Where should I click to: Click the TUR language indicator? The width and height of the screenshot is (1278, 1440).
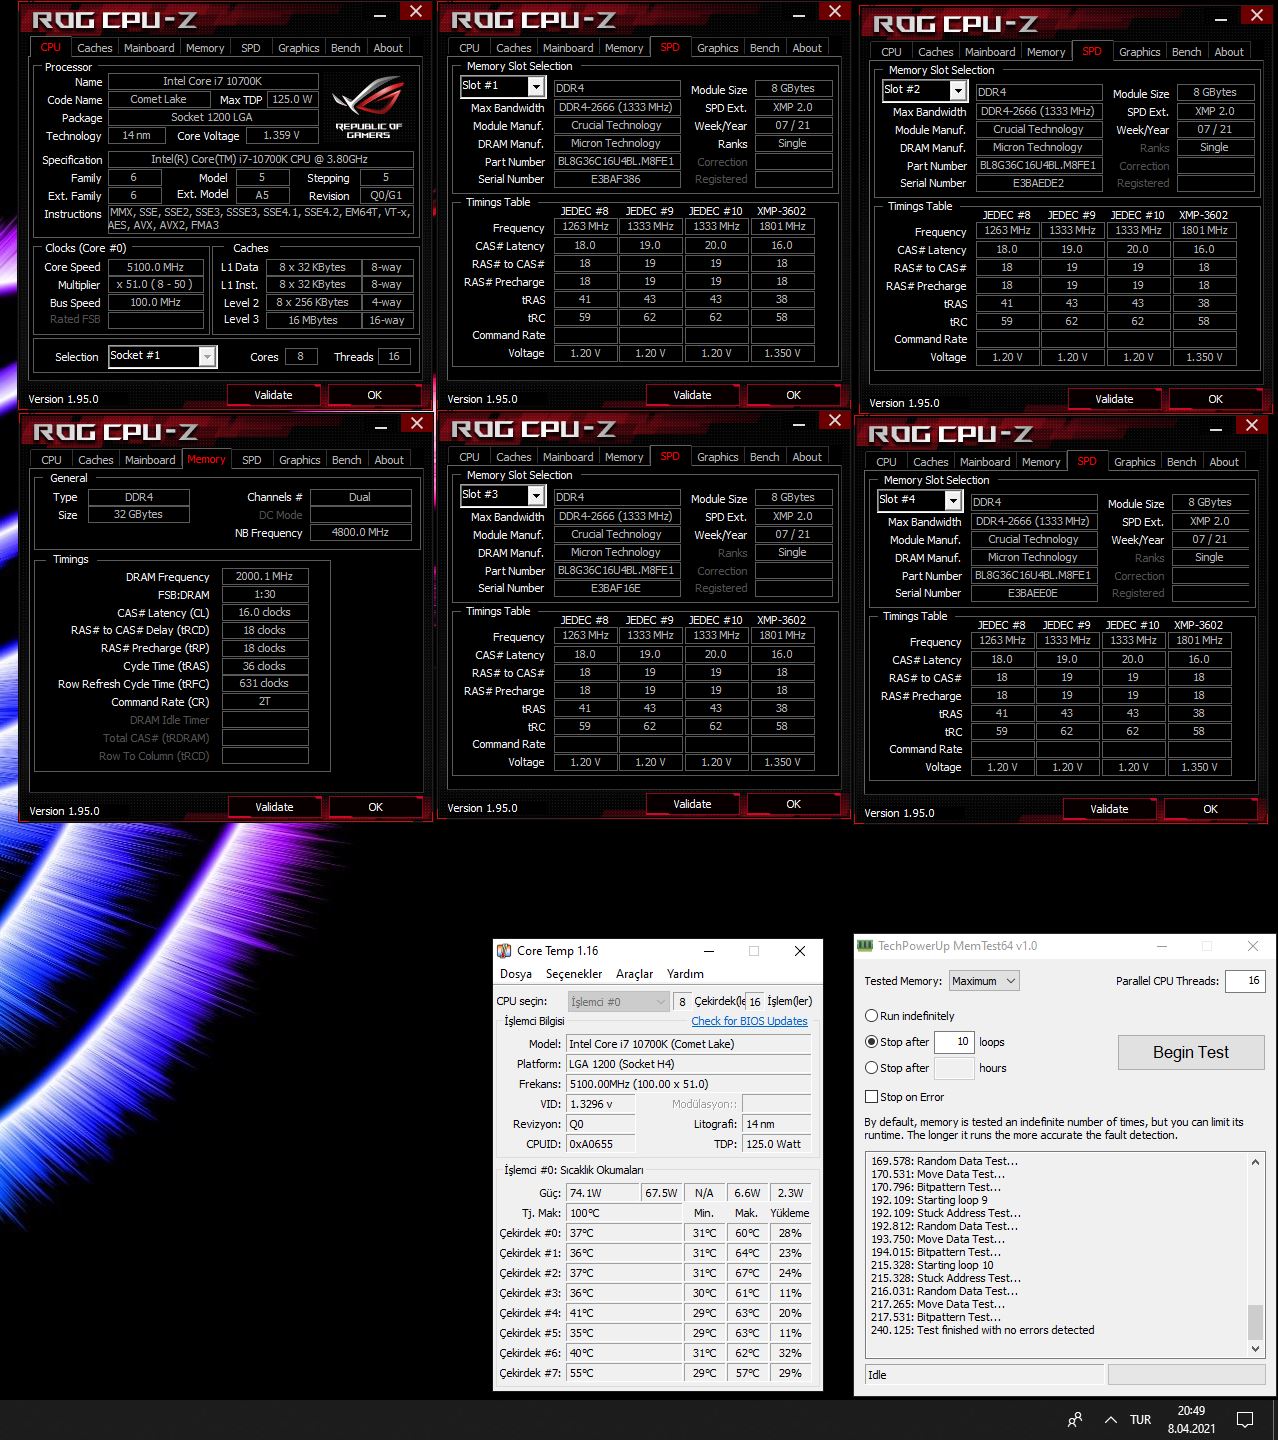tap(1140, 1420)
